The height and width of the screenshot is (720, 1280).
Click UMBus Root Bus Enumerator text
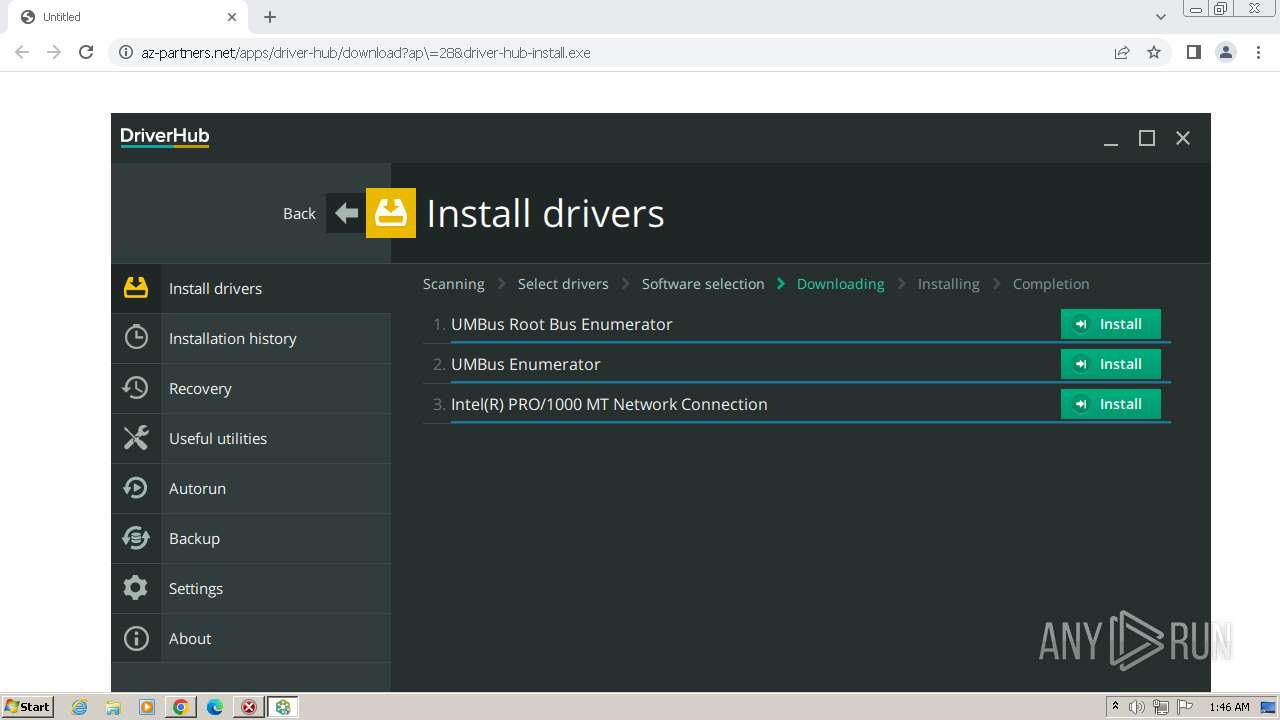pyautogui.click(x=562, y=324)
